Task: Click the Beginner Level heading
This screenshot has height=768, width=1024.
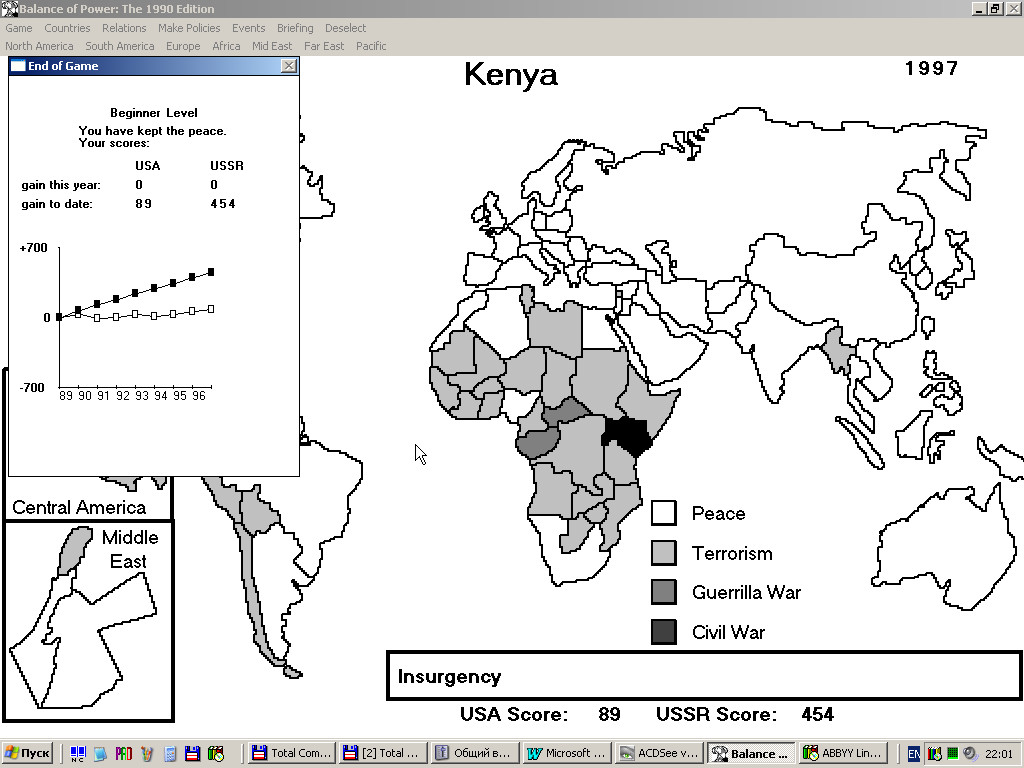Action: pyautogui.click(x=153, y=113)
